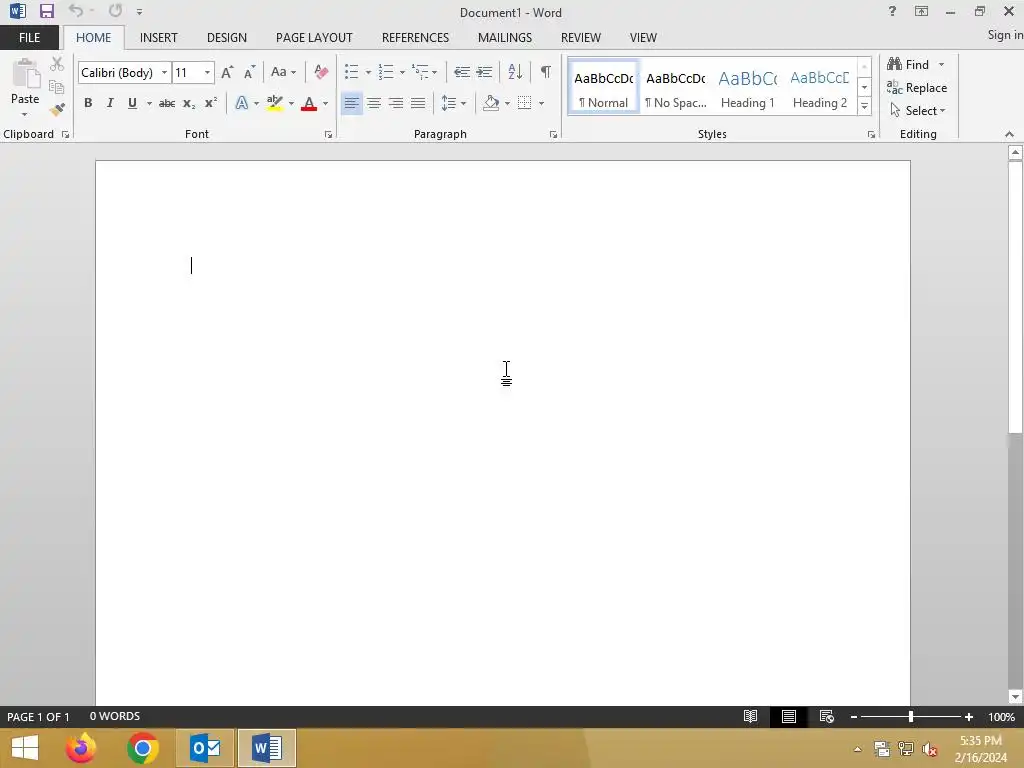The height and width of the screenshot is (768, 1024).
Task: Collapse the ribbon with the arrow
Action: coord(1009,134)
